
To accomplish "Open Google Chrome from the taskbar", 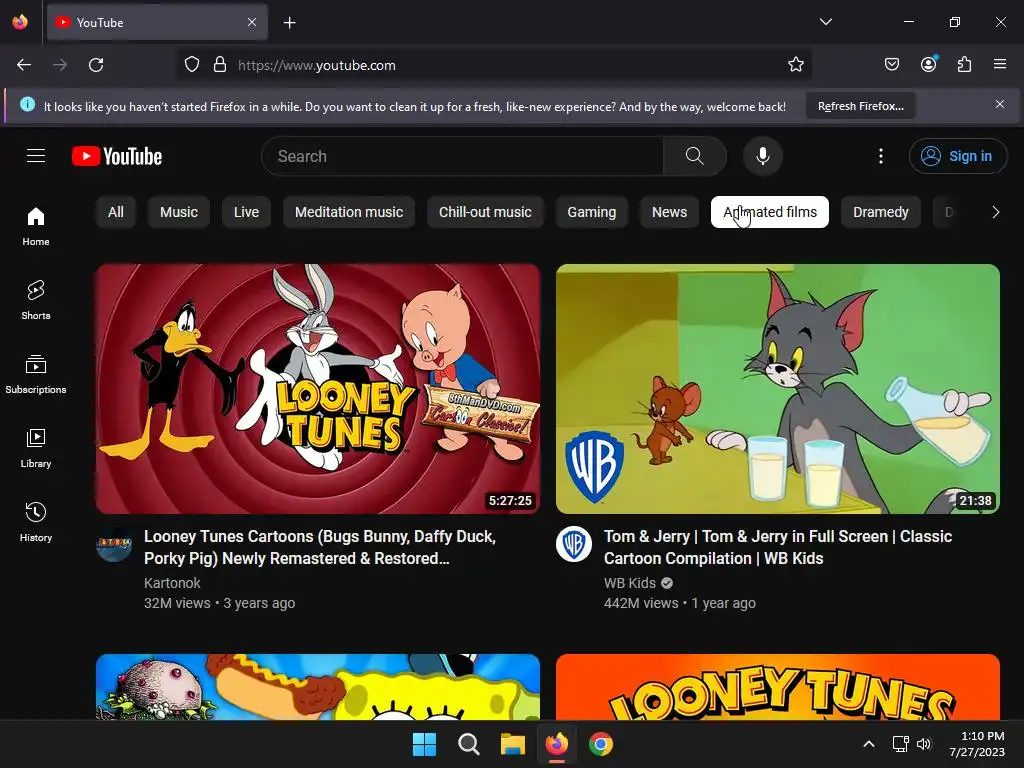I will [x=601, y=744].
